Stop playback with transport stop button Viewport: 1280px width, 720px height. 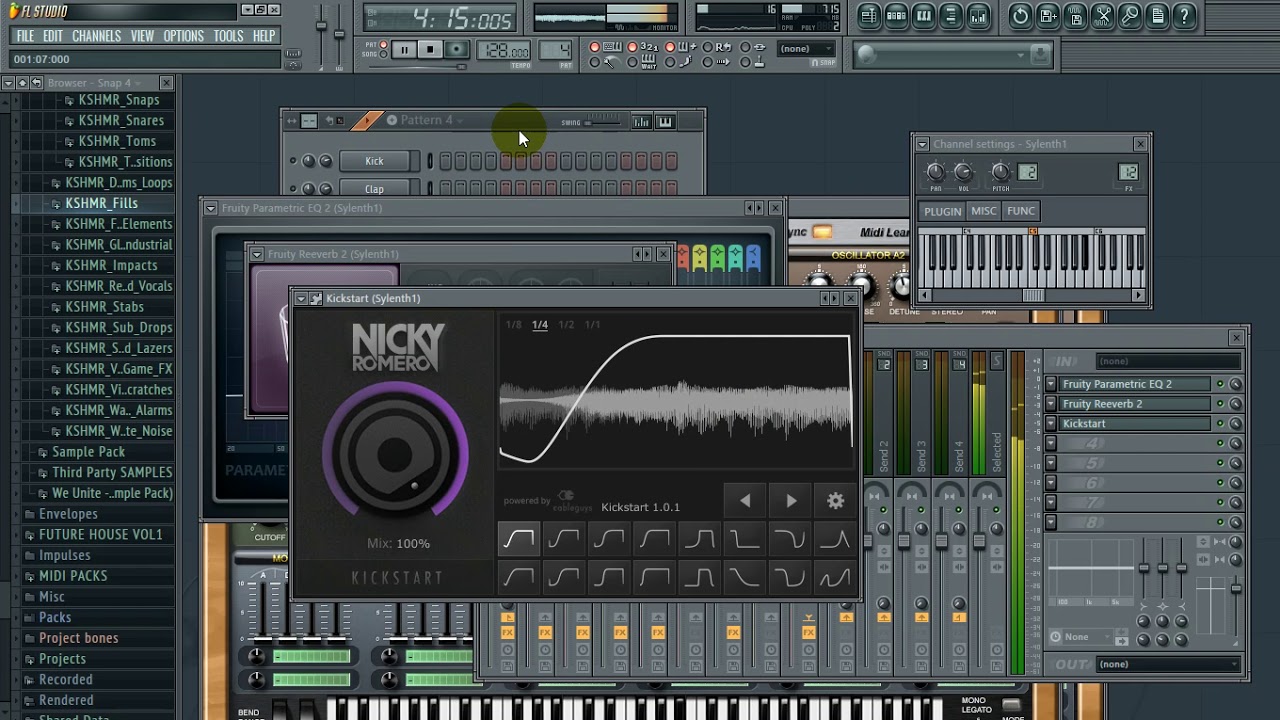click(430, 49)
